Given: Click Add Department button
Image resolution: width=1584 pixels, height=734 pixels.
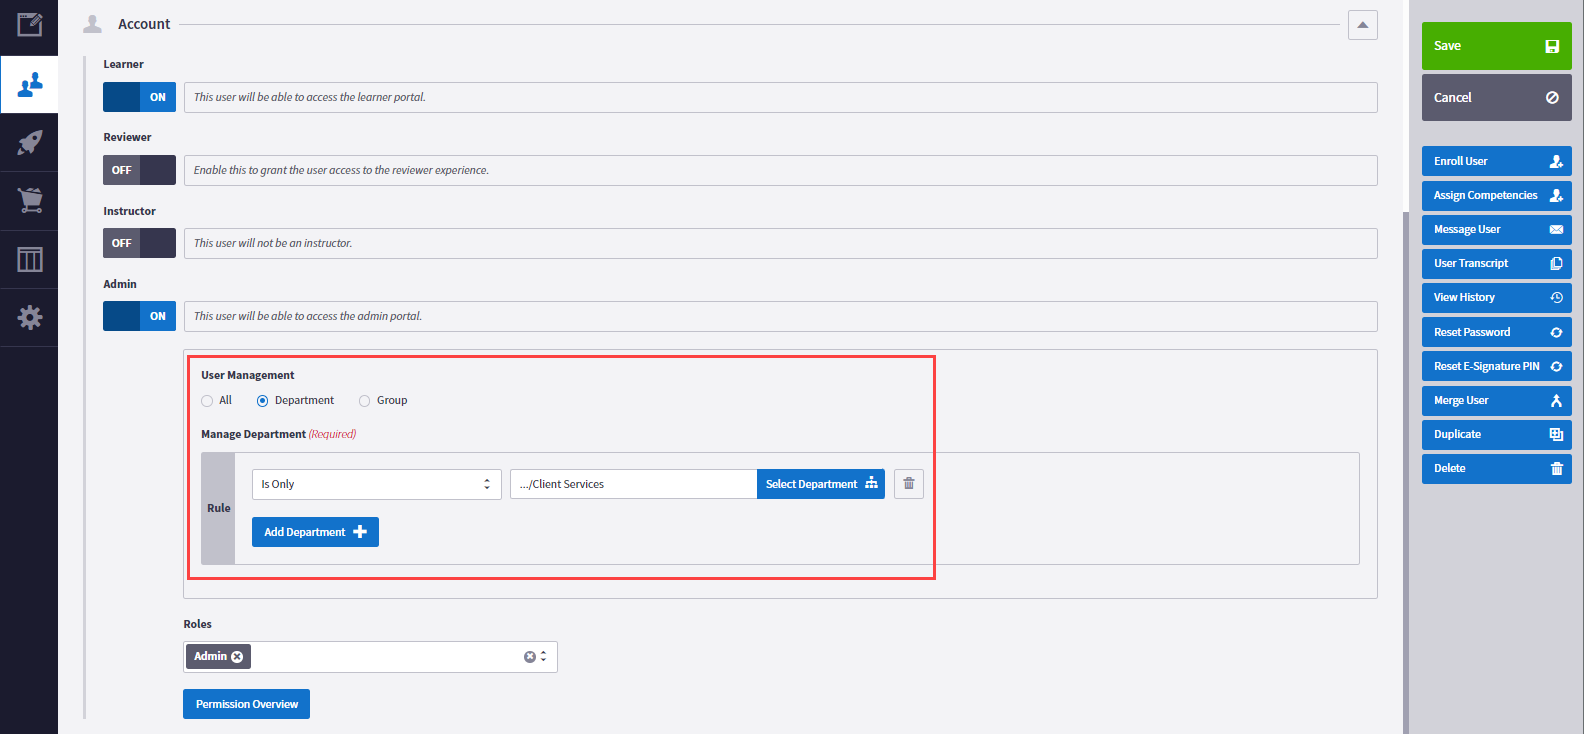Looking at the screenshot, I should (315, 532).
